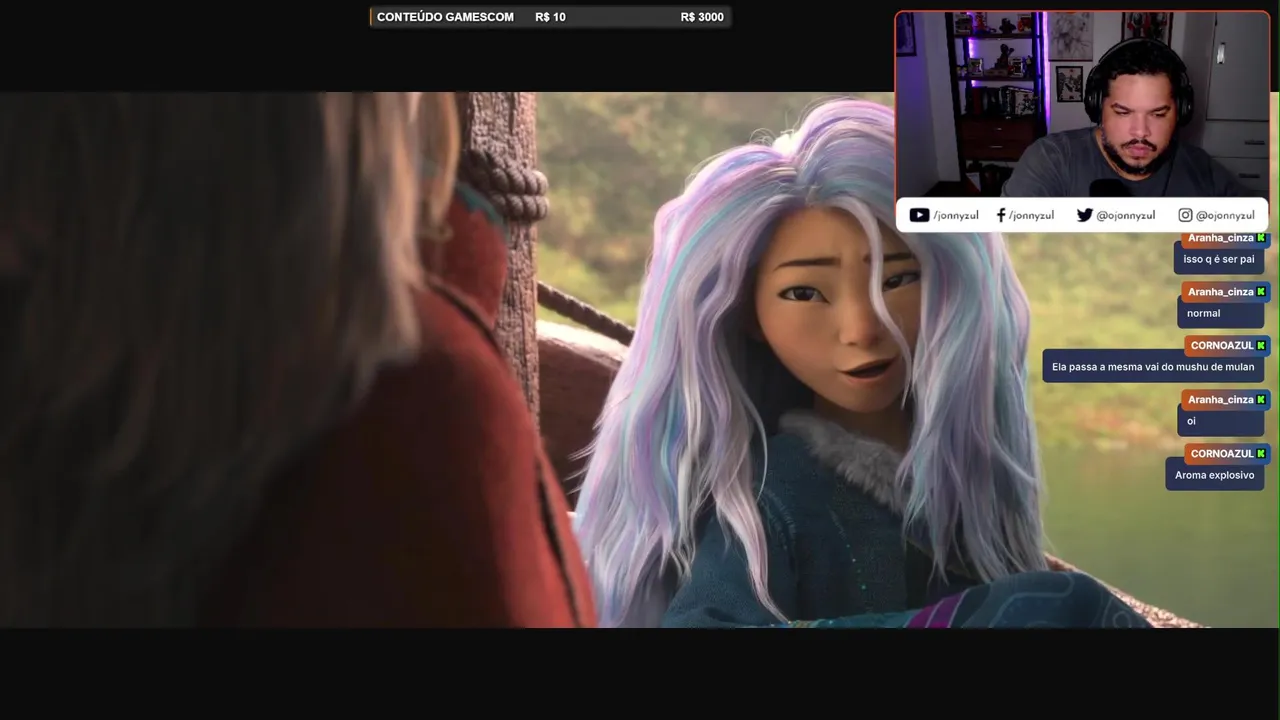
Task: Click the streamer webcam feed
Action: [x=1082, y=105]
